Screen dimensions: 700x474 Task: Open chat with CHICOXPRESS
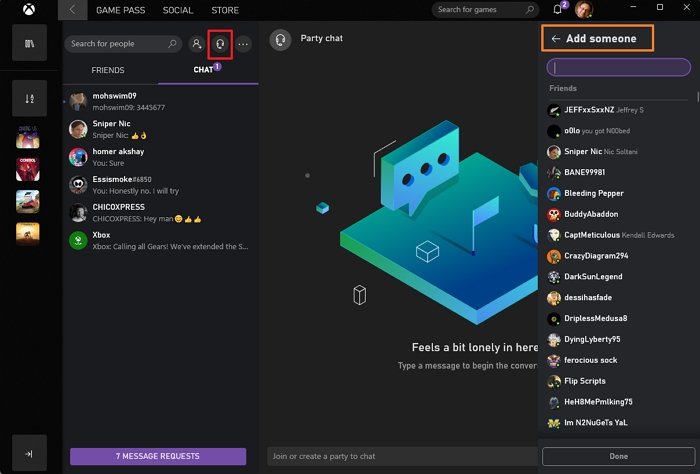pyautogui.click(x=161, y=212)
